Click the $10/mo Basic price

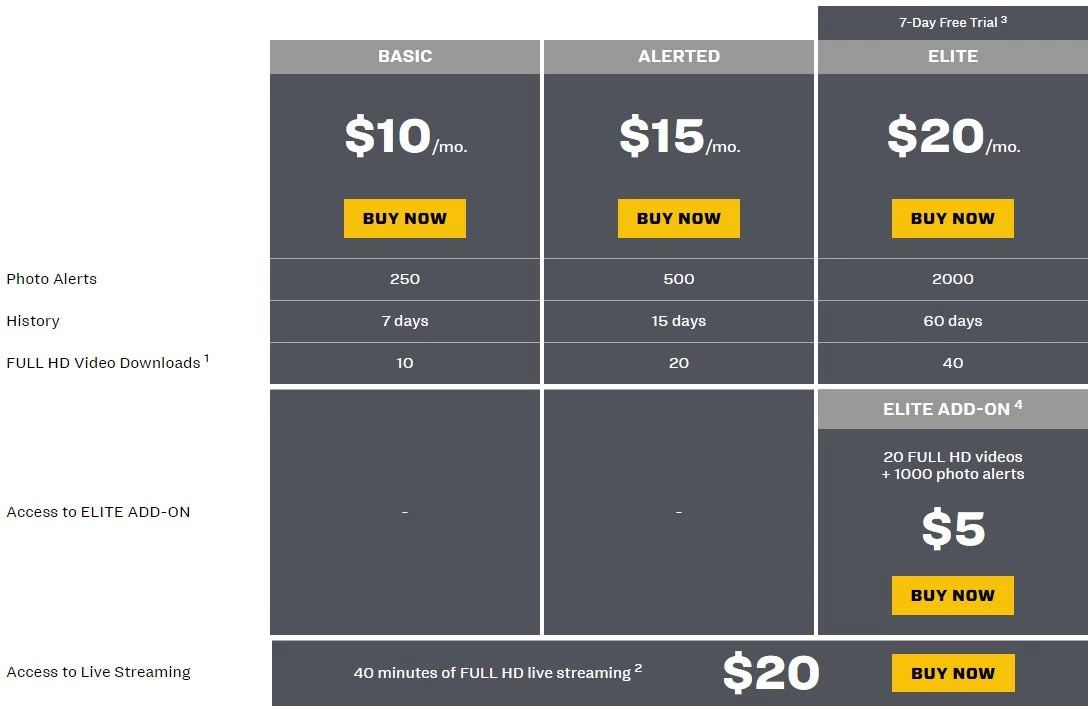tap(404, 137)
